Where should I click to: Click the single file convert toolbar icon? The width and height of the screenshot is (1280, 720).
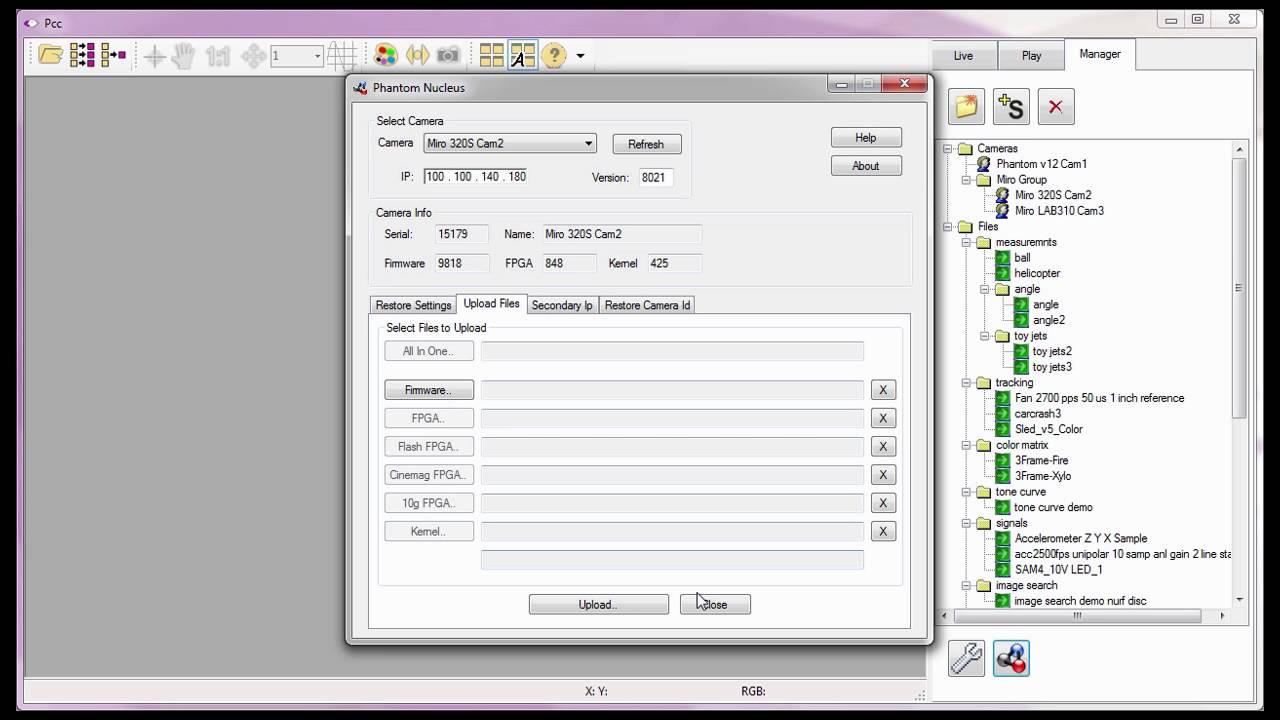click(113, 55)
